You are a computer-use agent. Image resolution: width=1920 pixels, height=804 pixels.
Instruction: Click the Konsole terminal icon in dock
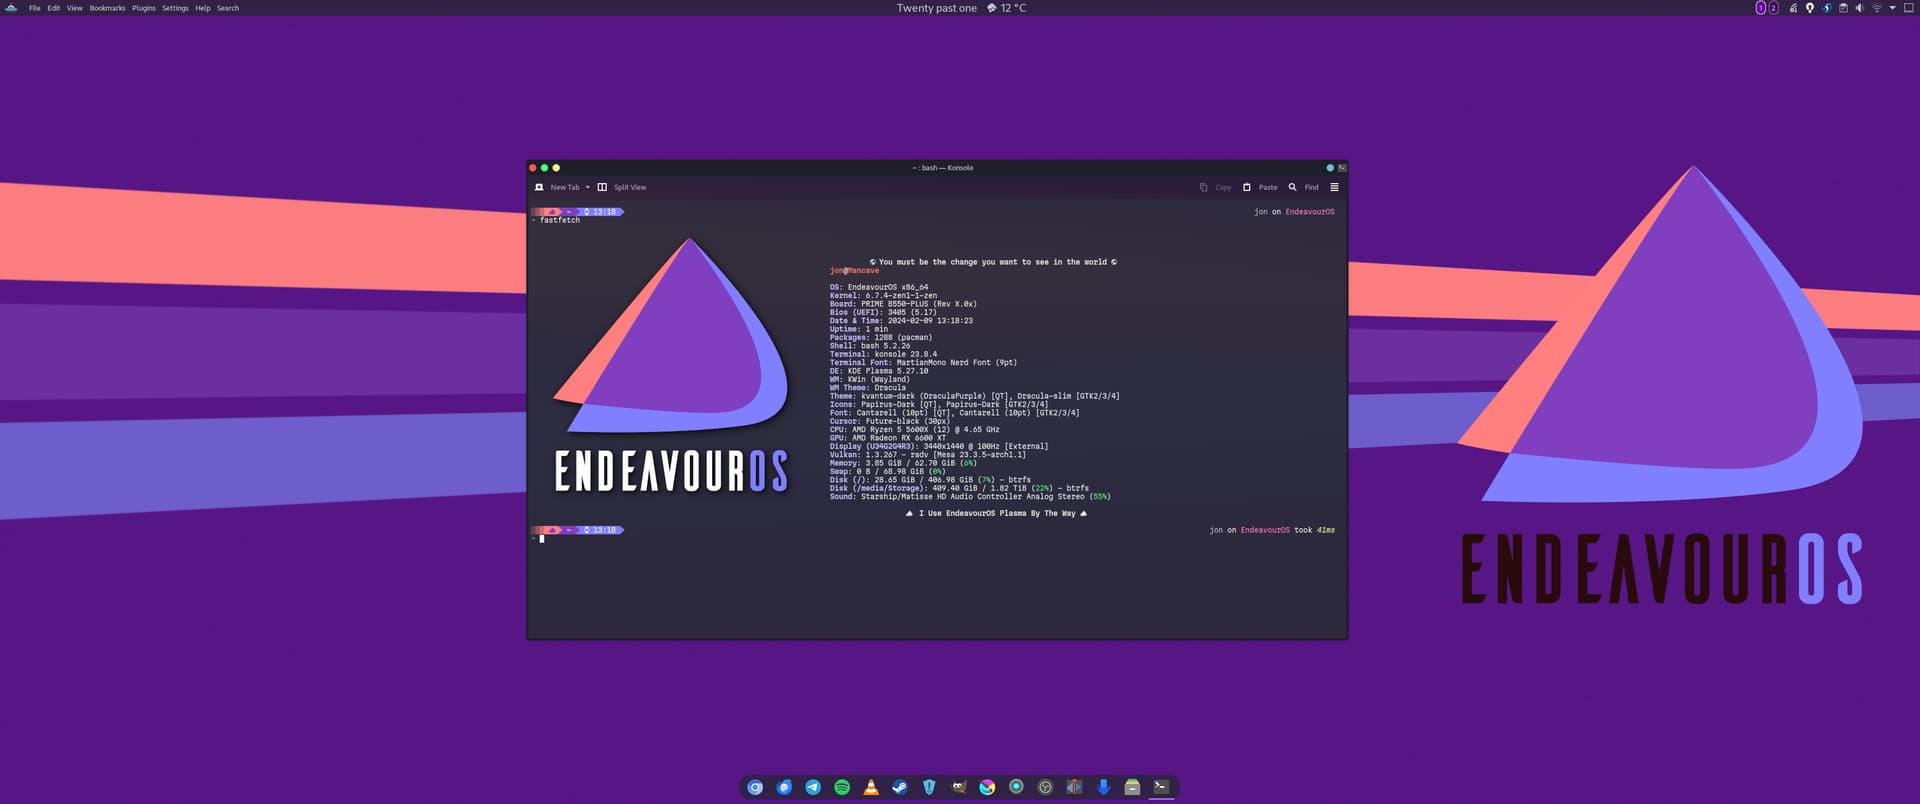click(1161, 787)
